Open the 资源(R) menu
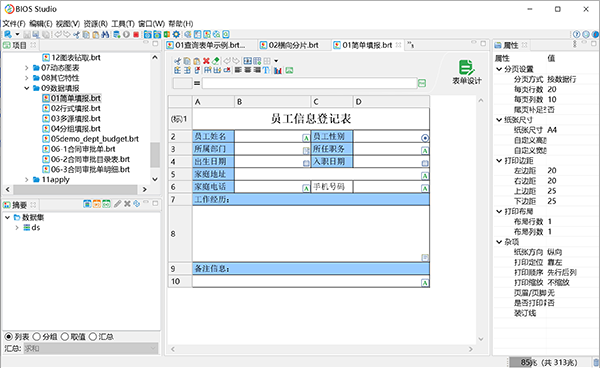The height and width of the screenshot is (368, 600). [96, 24]
